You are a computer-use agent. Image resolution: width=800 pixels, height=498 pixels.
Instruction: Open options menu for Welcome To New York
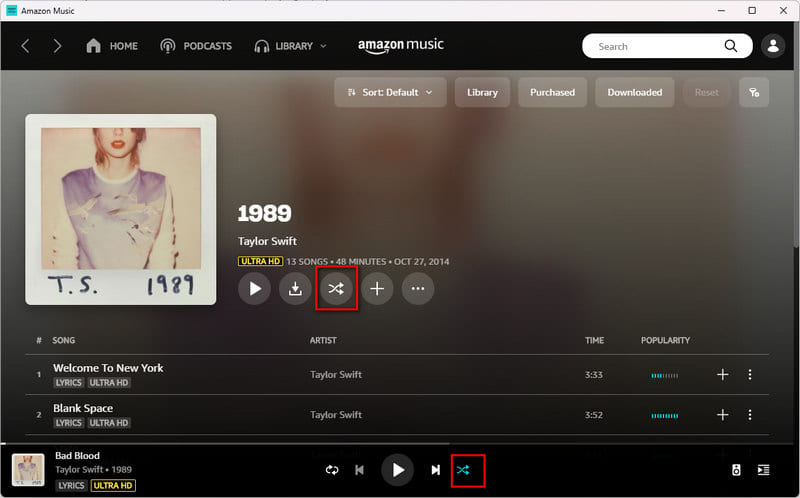coord(749,375)
